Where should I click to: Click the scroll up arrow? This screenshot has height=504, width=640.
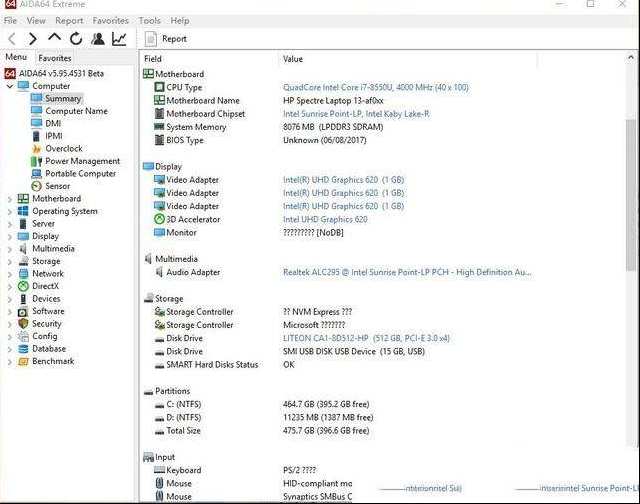(631, 58)
